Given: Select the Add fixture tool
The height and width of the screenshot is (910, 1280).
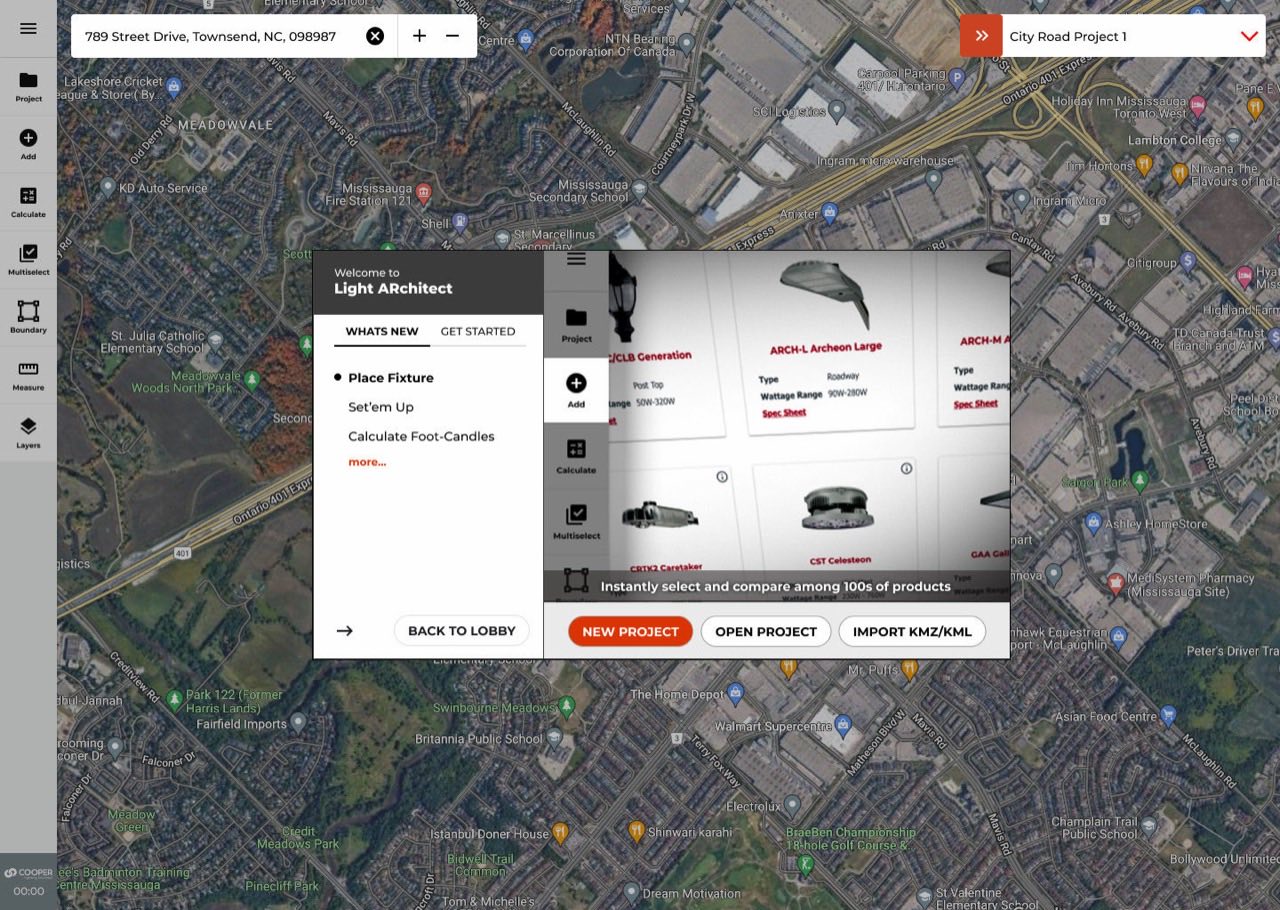Looking at the screenshot, I should [28, 144].
